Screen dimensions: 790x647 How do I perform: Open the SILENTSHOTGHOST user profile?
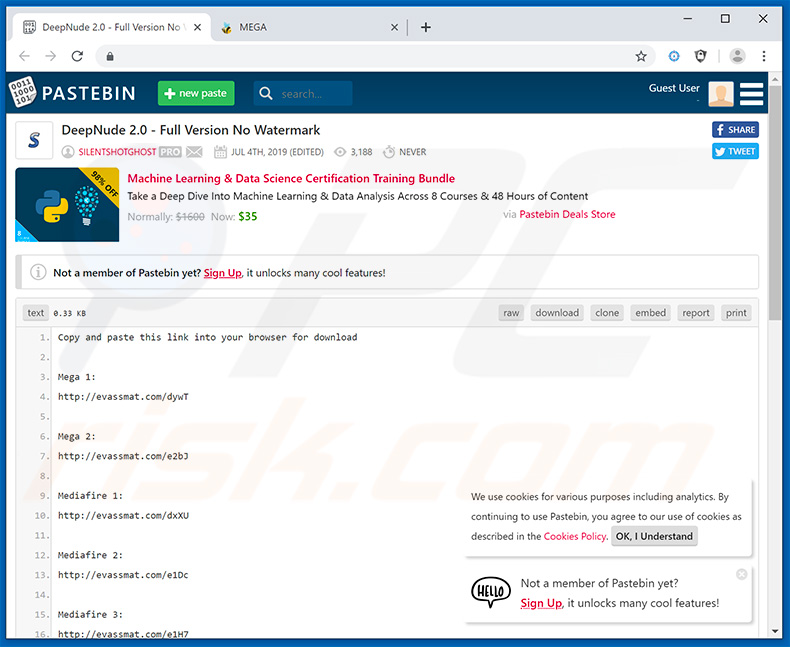[x=117, y=152]
